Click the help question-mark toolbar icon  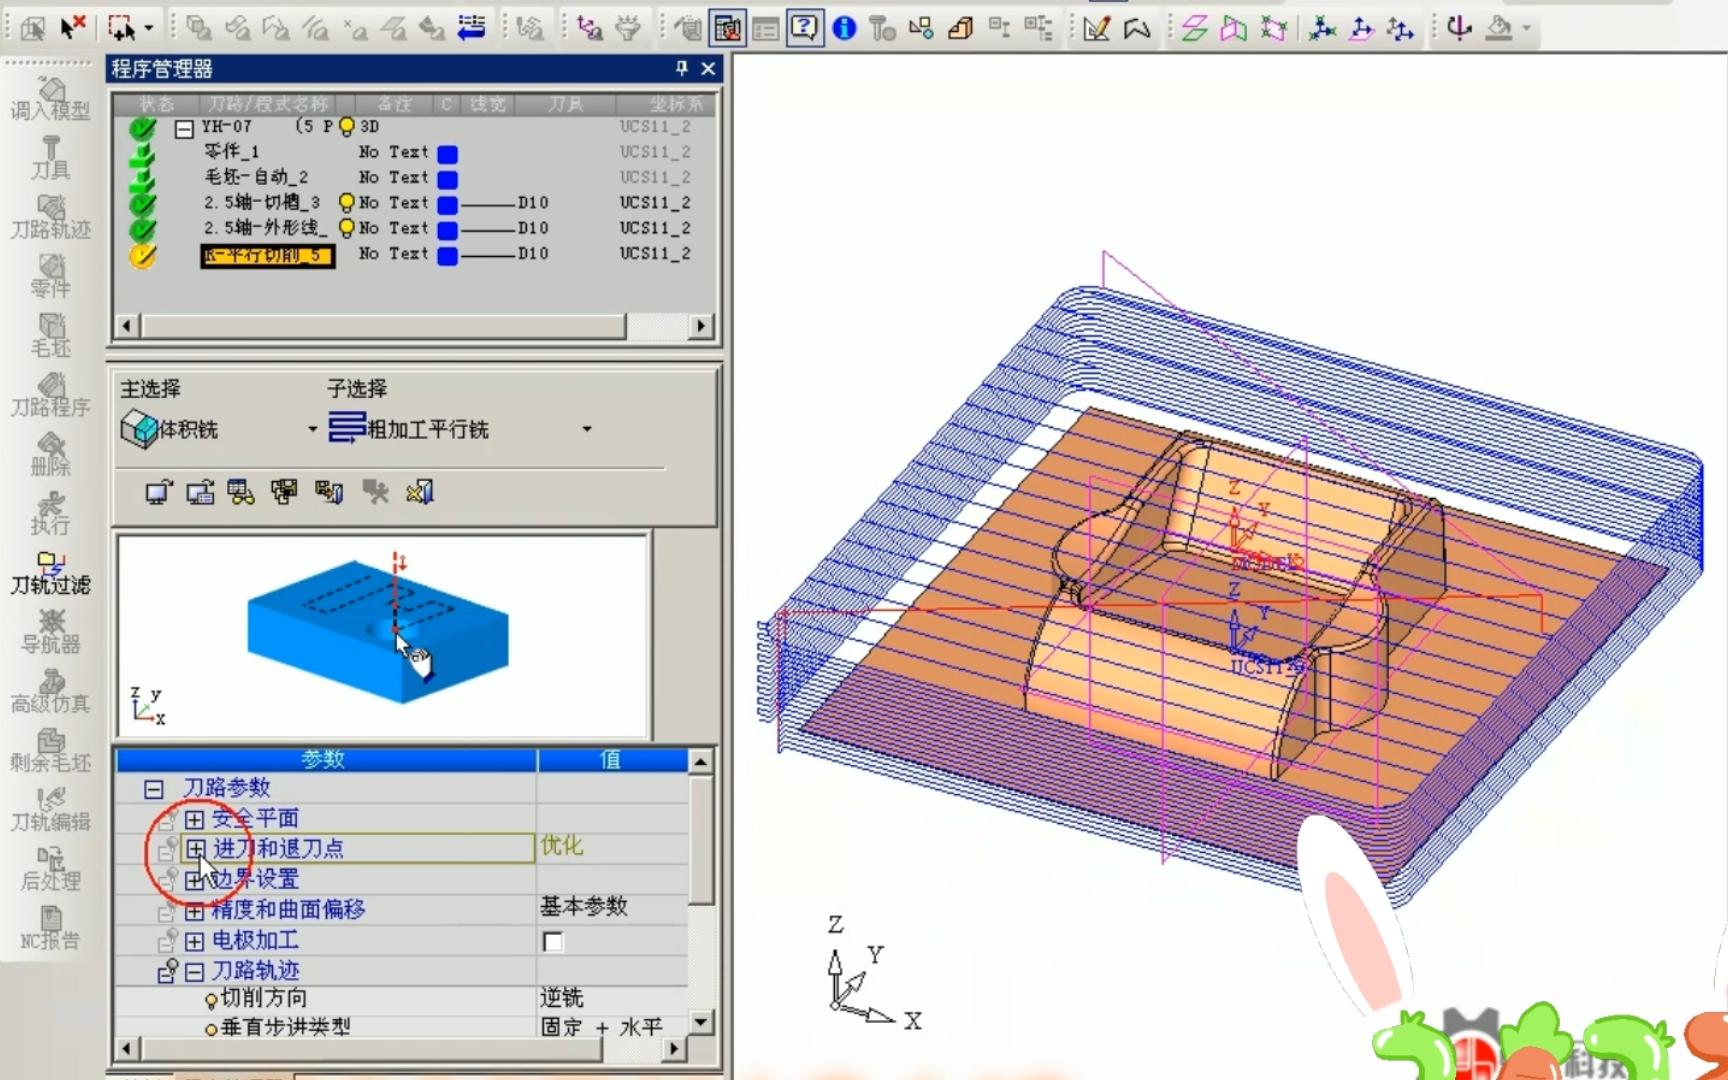[x=804, y=28]
